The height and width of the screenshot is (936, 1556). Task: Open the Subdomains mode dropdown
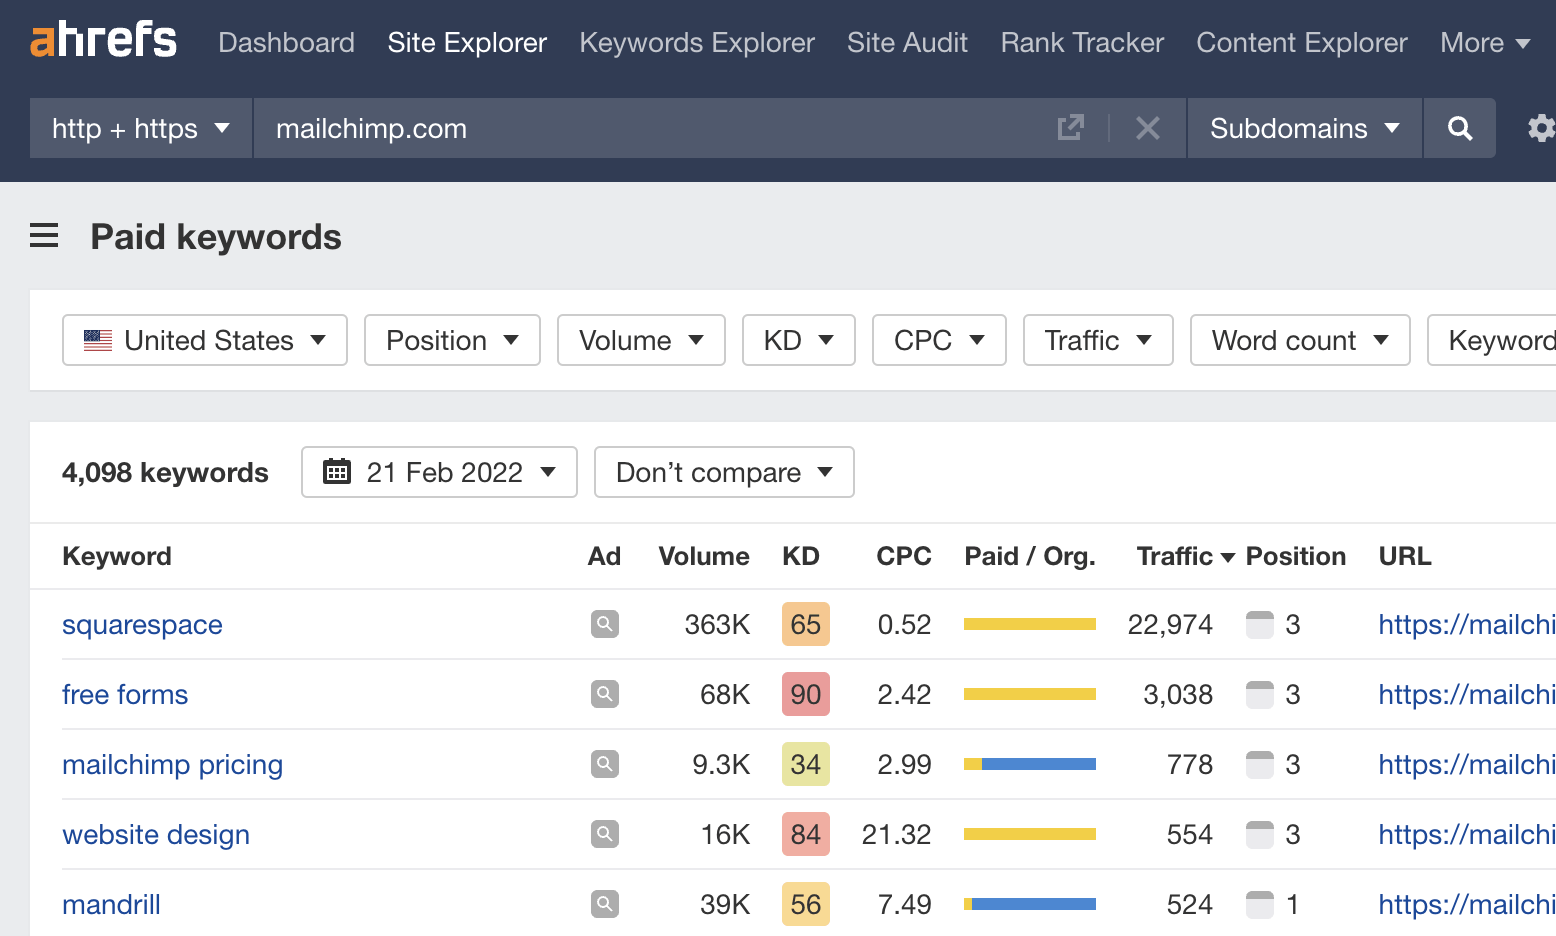pos(1305,128)
